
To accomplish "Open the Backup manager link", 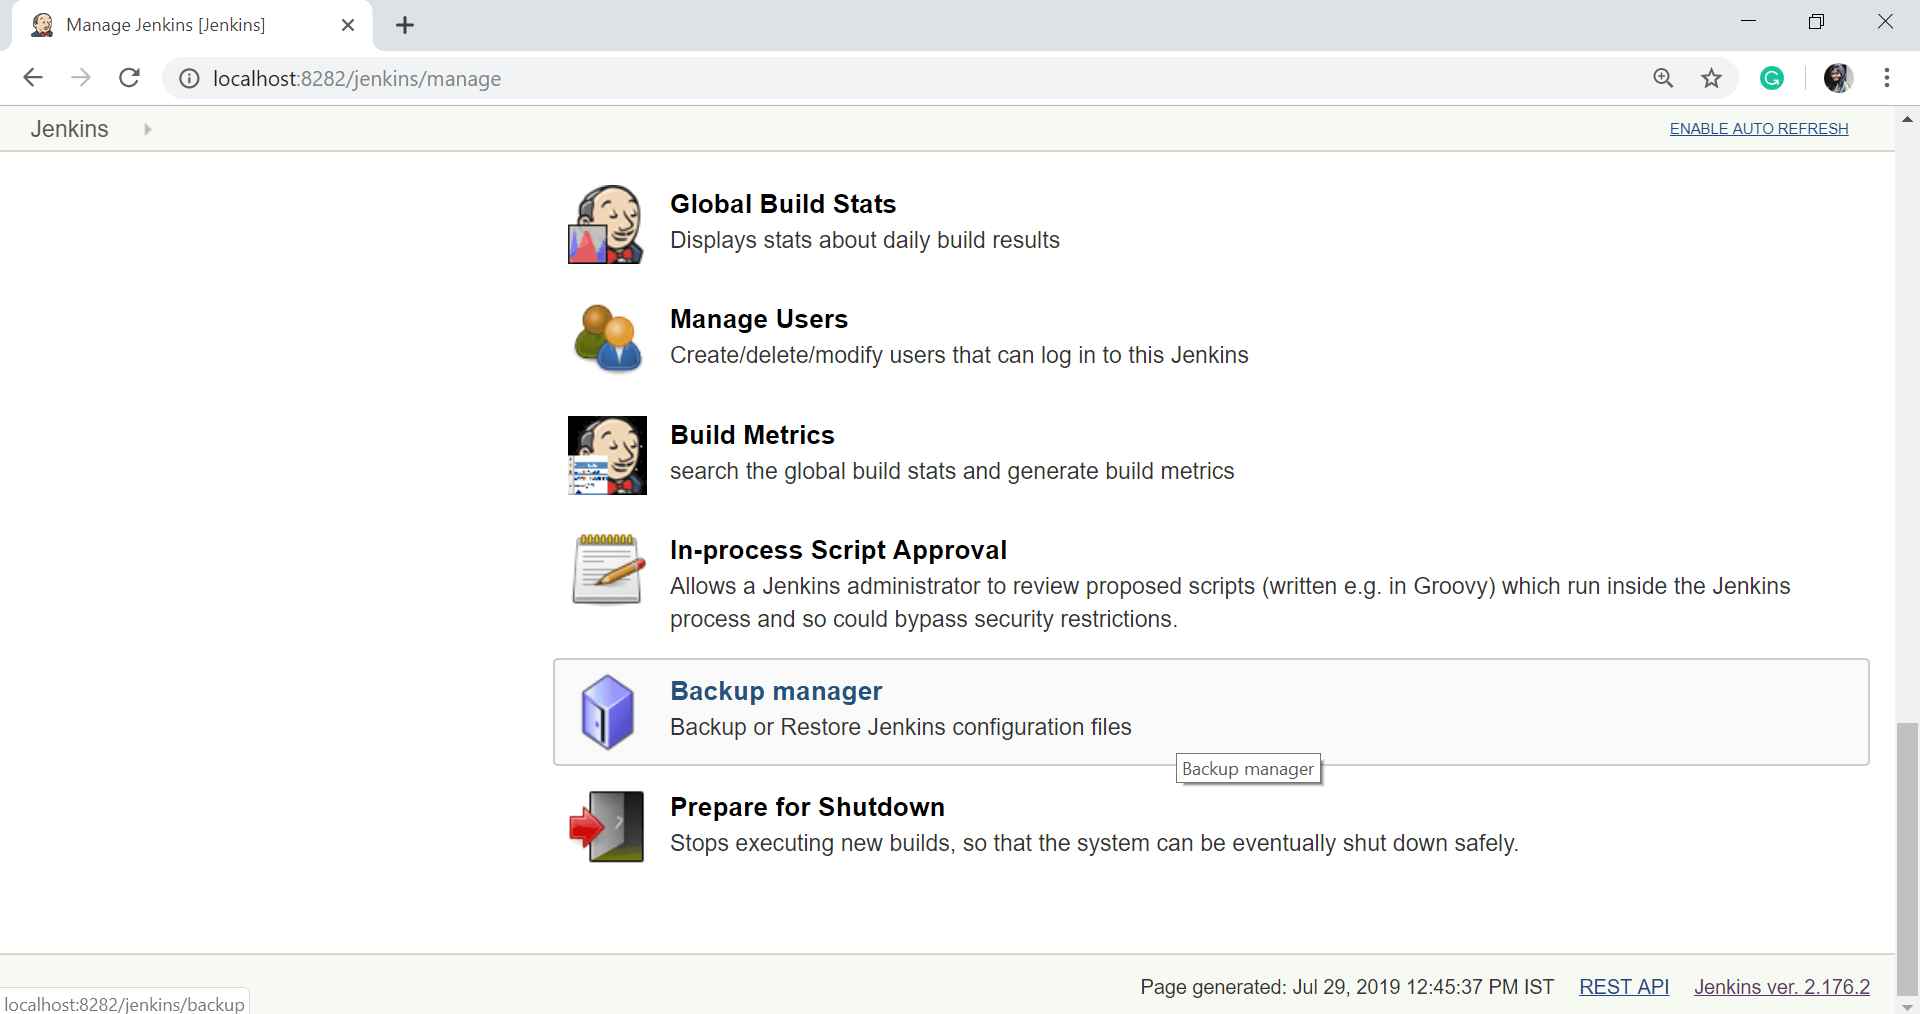I will click(776, 691).
